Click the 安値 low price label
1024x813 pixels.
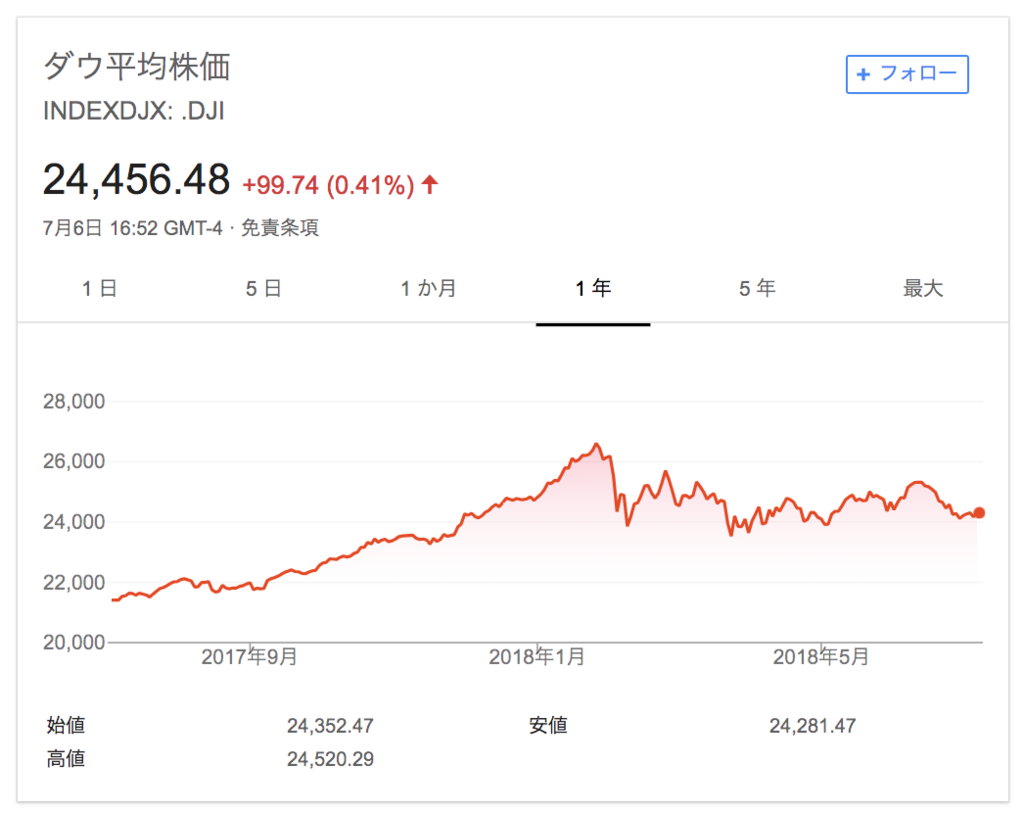tap(548, 725)
